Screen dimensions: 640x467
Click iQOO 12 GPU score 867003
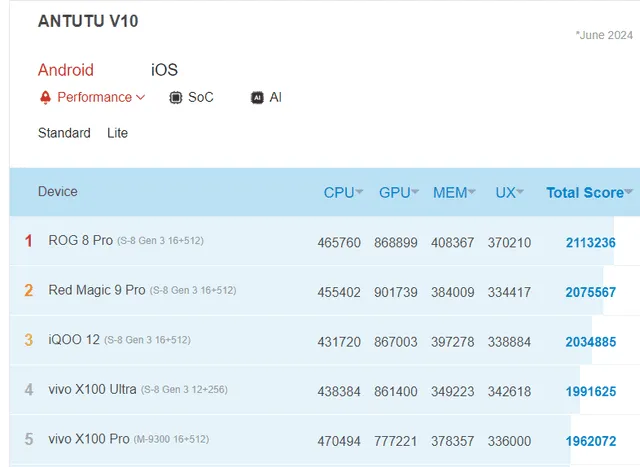point(396,342)
